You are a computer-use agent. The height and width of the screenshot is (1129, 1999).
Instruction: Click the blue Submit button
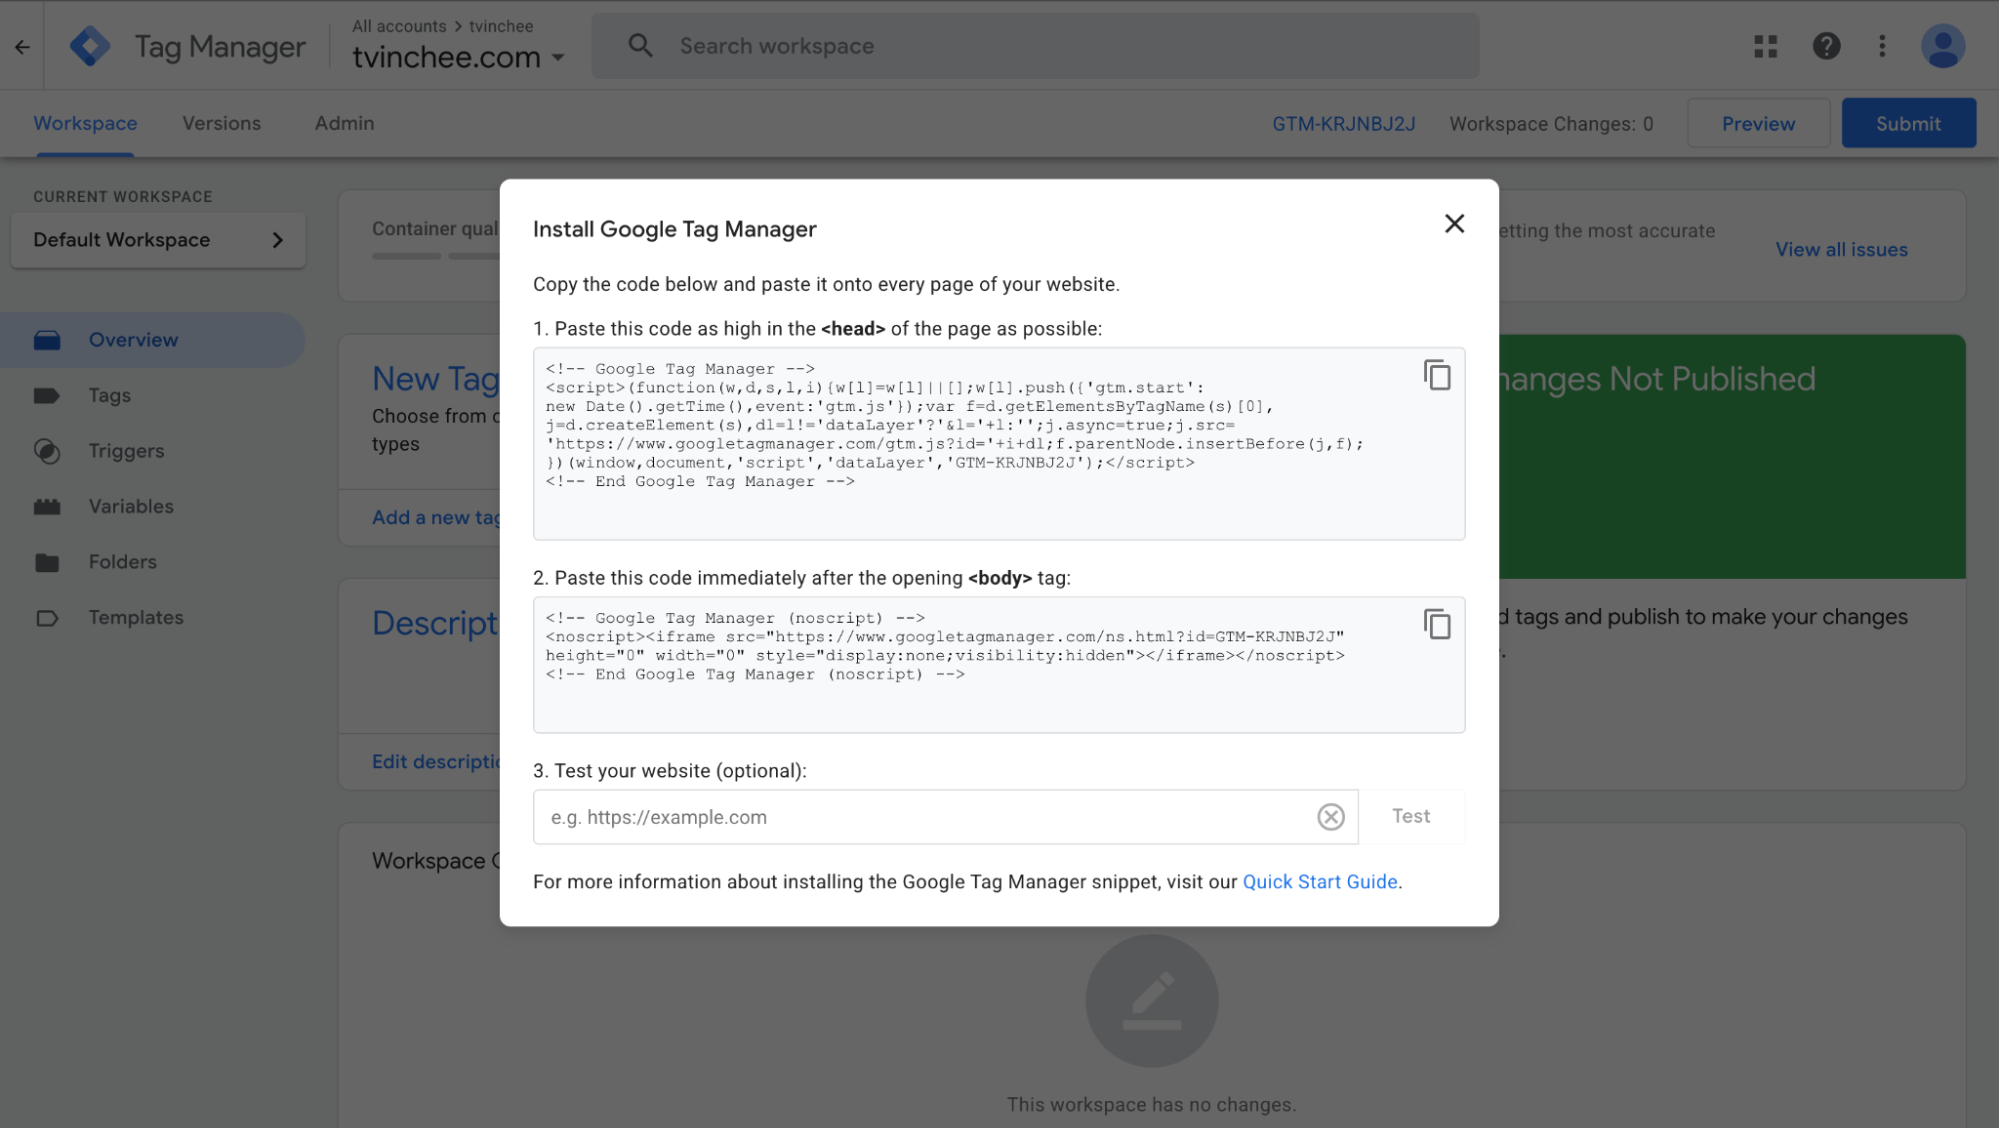pyautogui.click(x=1908, y=124)
